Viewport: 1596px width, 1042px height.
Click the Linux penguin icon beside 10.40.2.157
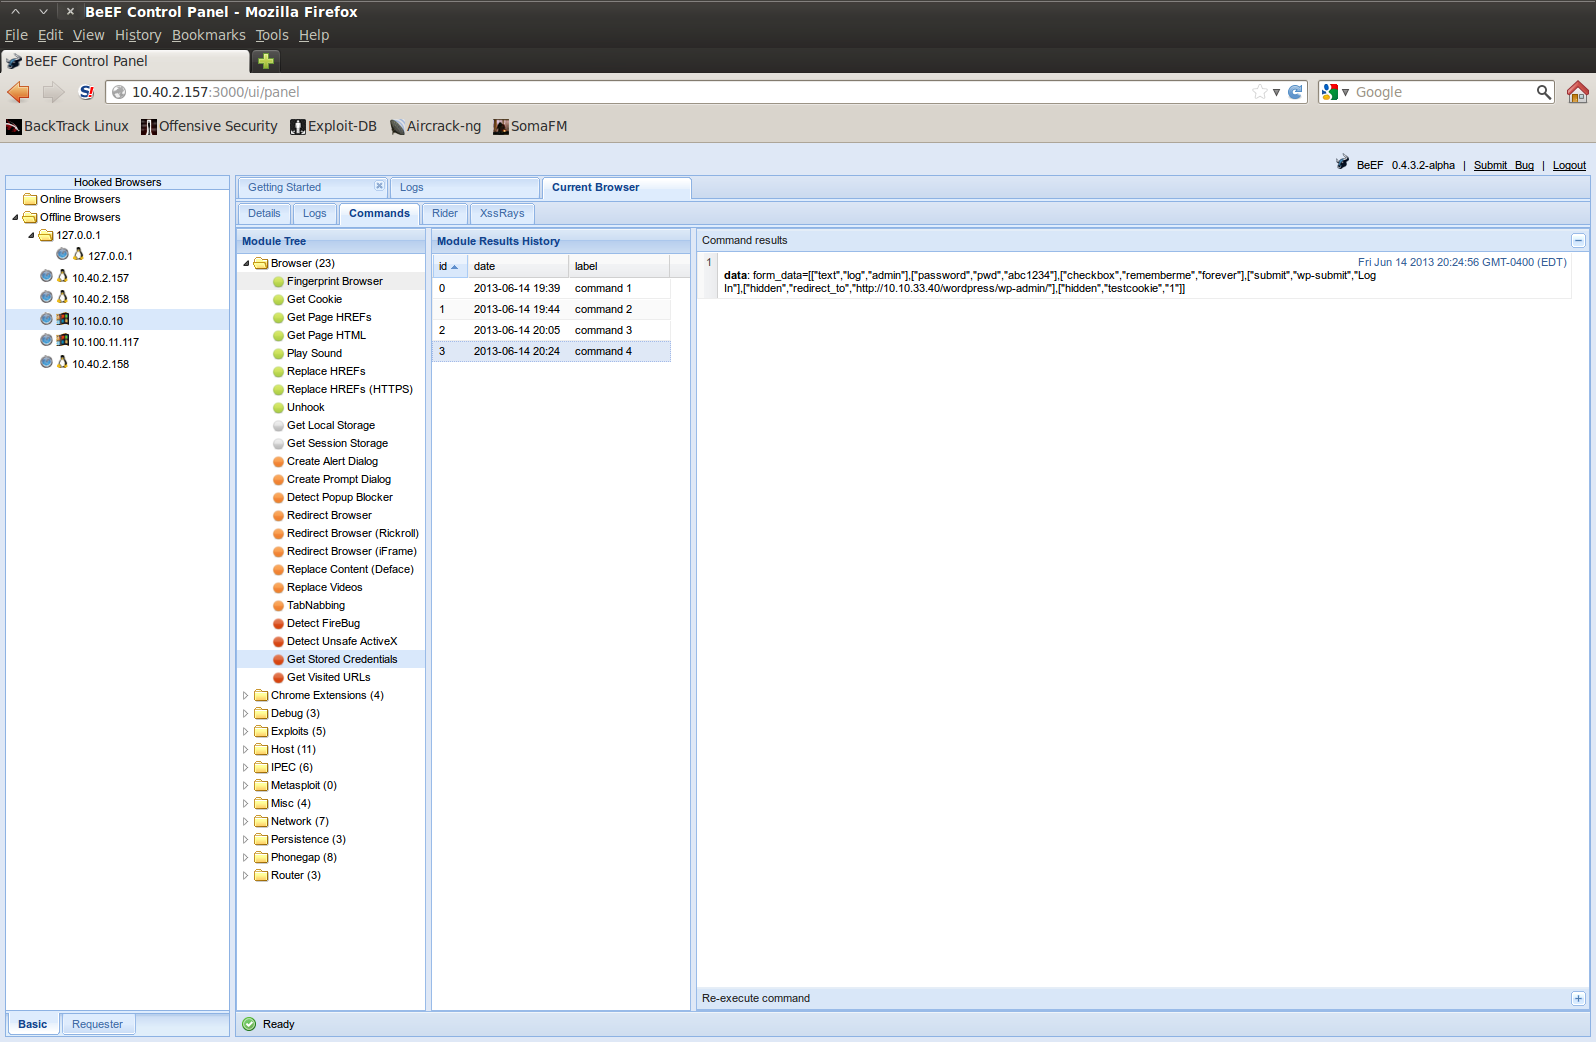pyautogui.click(x=62, y=277)
